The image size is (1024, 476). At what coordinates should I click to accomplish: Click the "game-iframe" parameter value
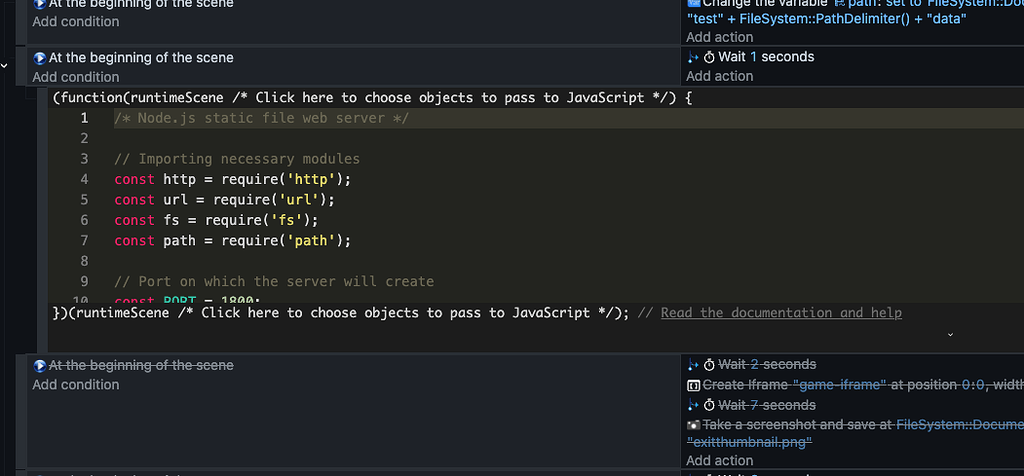[x=839, y=385]
